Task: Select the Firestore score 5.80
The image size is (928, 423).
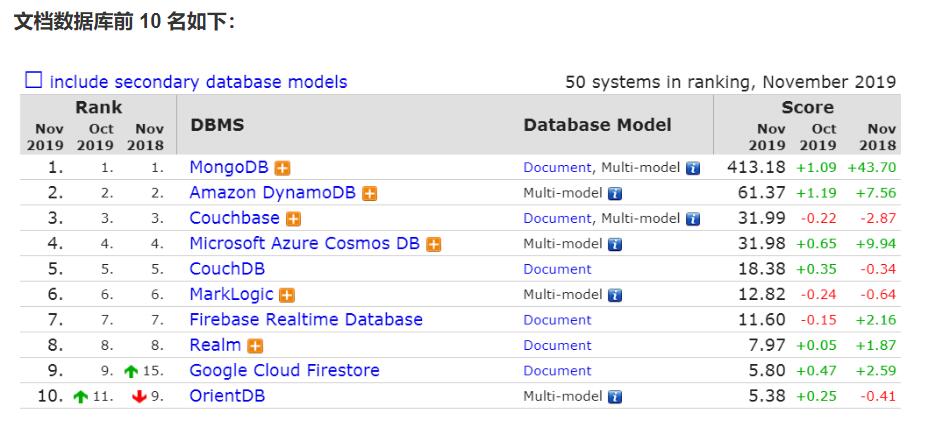Action: pos(767,371)
